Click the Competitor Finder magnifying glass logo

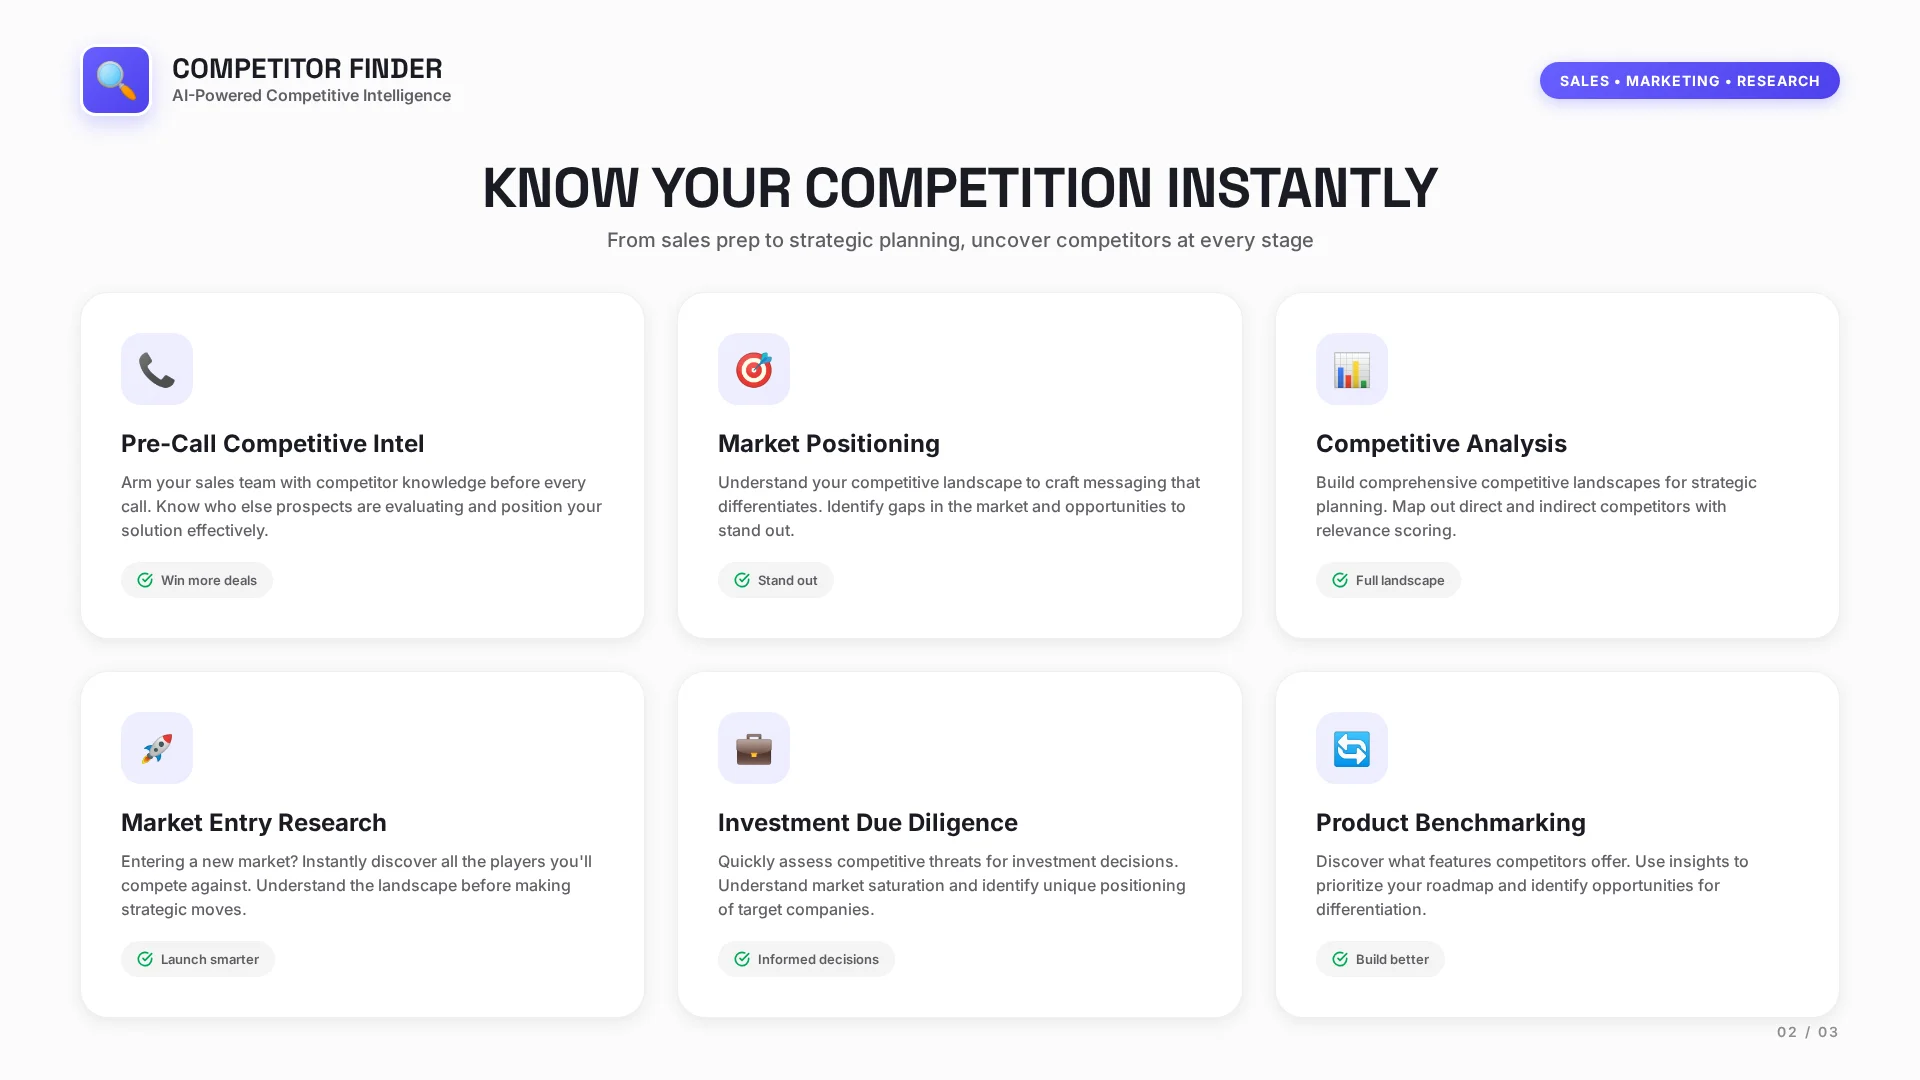116,80
